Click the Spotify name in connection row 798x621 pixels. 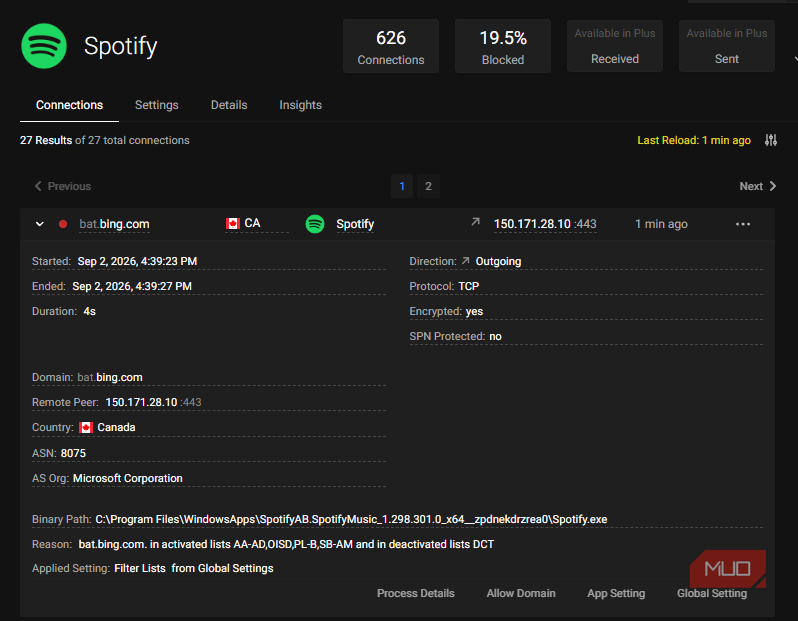(x=355, y=224)
